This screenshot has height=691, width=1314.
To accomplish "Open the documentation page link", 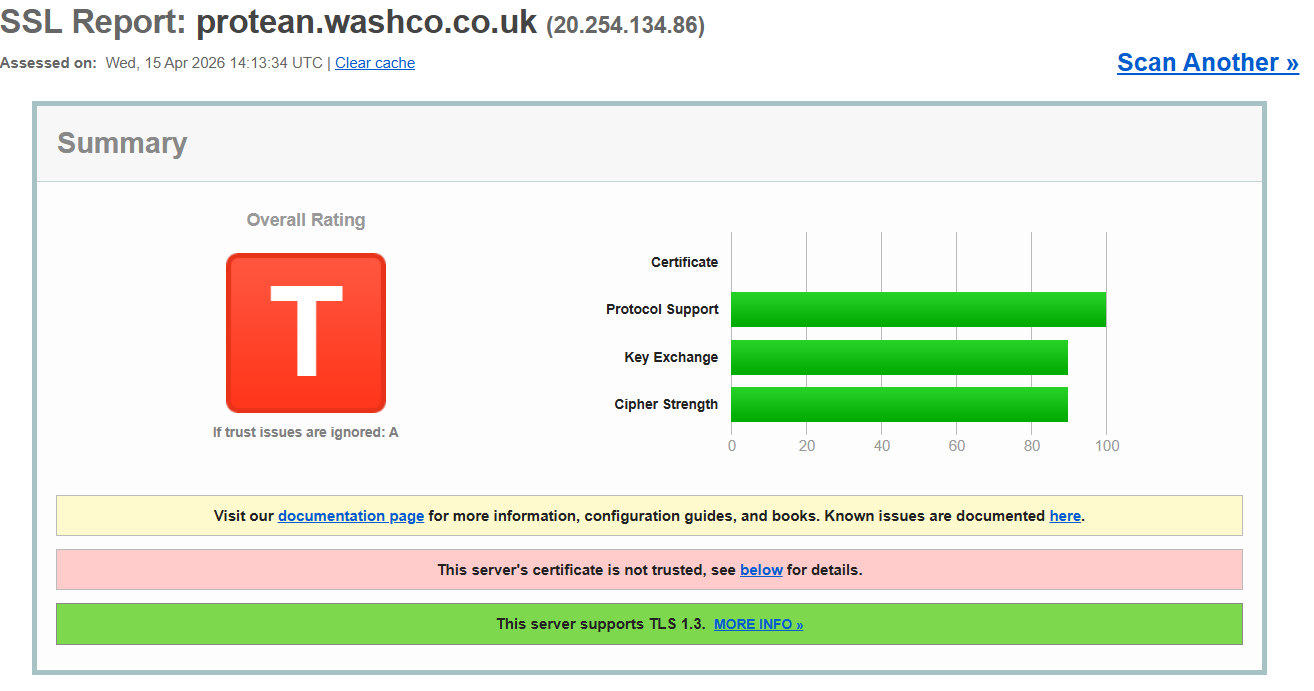I will click(351, 516).
